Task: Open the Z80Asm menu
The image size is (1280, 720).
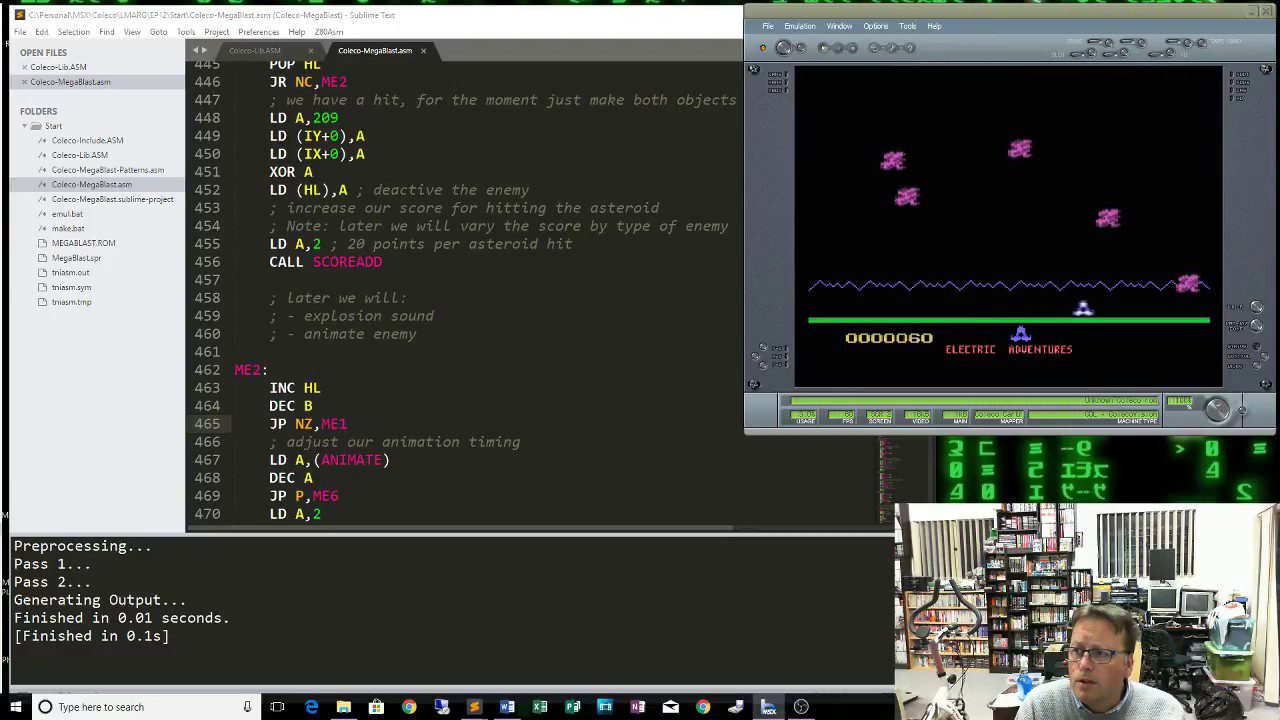Action: pos(329,32)
